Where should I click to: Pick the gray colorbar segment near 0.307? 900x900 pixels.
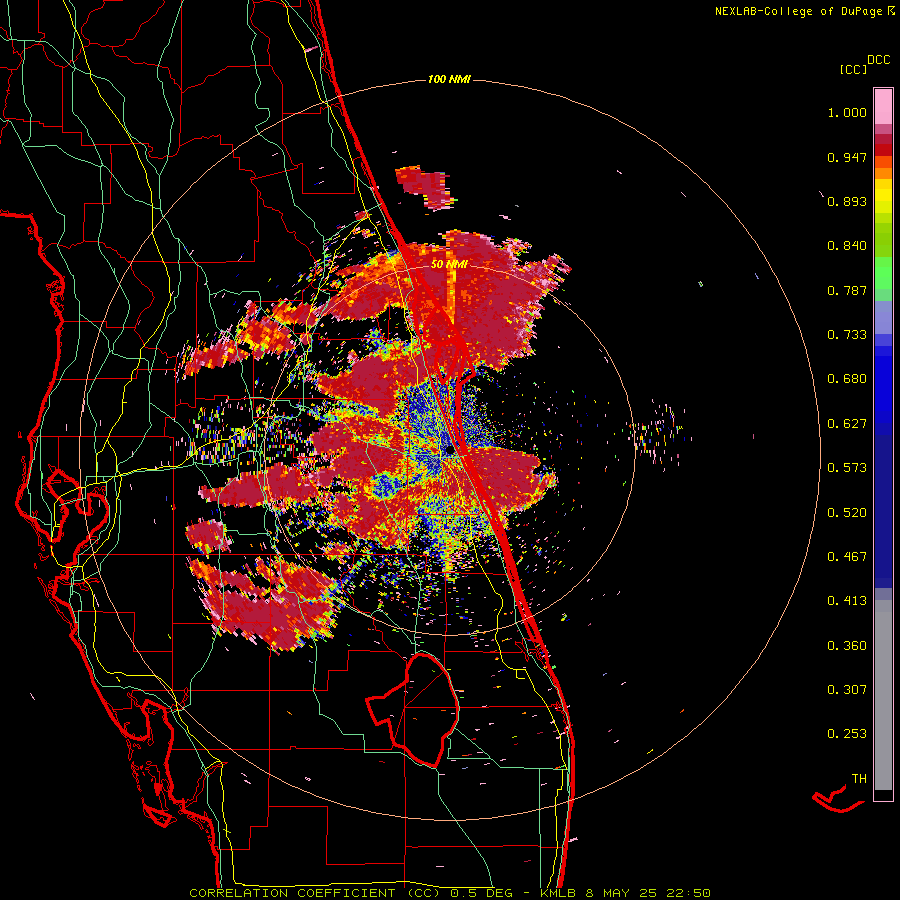(883, 695)
